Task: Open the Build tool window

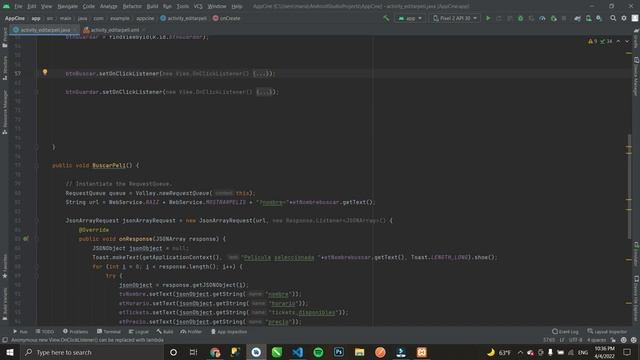Action: point(165,331)
